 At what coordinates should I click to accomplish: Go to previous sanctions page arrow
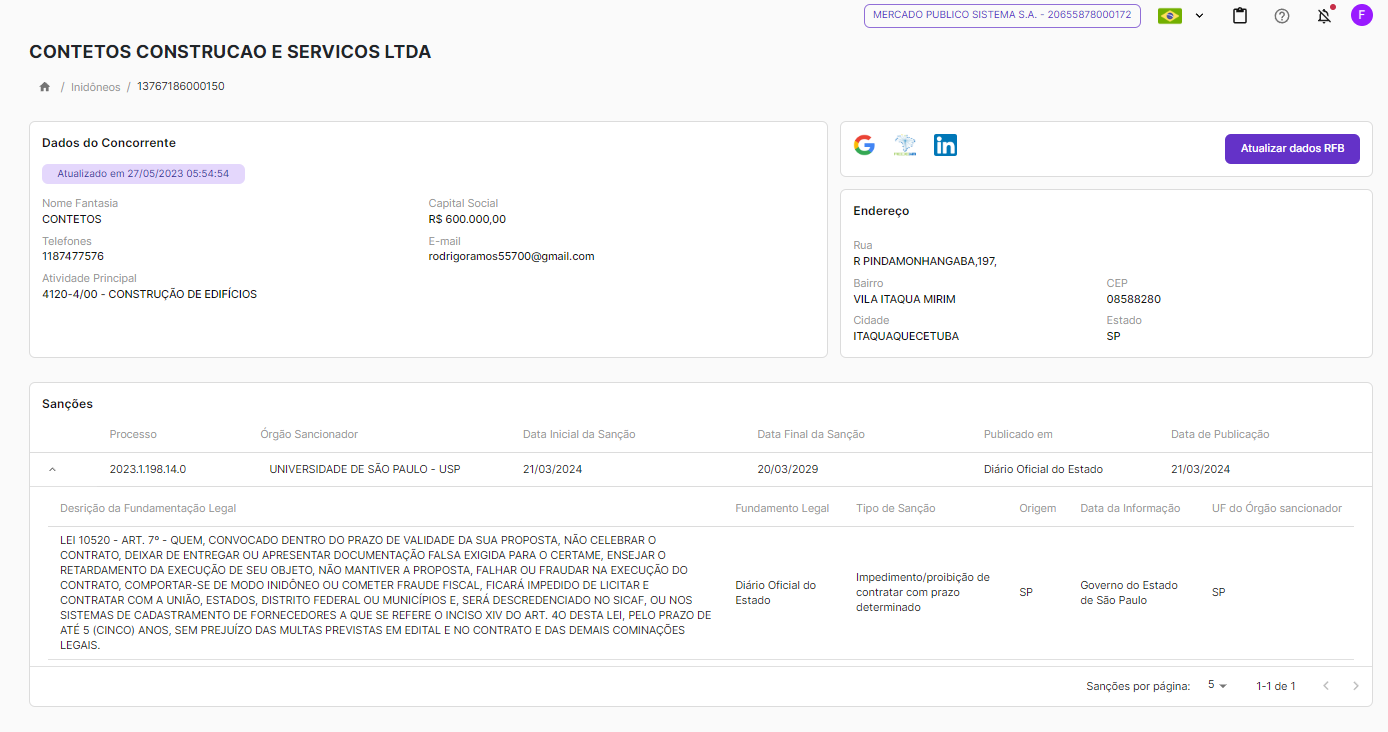click(x=1326, y=686)
